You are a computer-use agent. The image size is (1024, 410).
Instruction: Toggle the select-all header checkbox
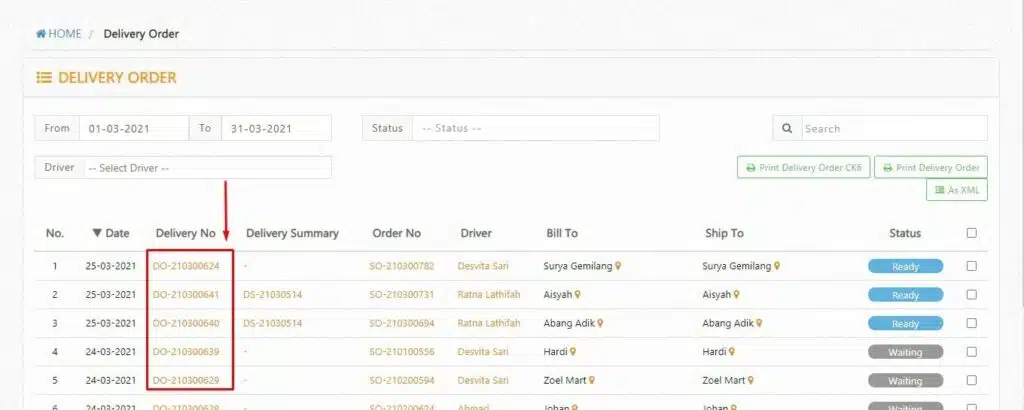[972, 233]
